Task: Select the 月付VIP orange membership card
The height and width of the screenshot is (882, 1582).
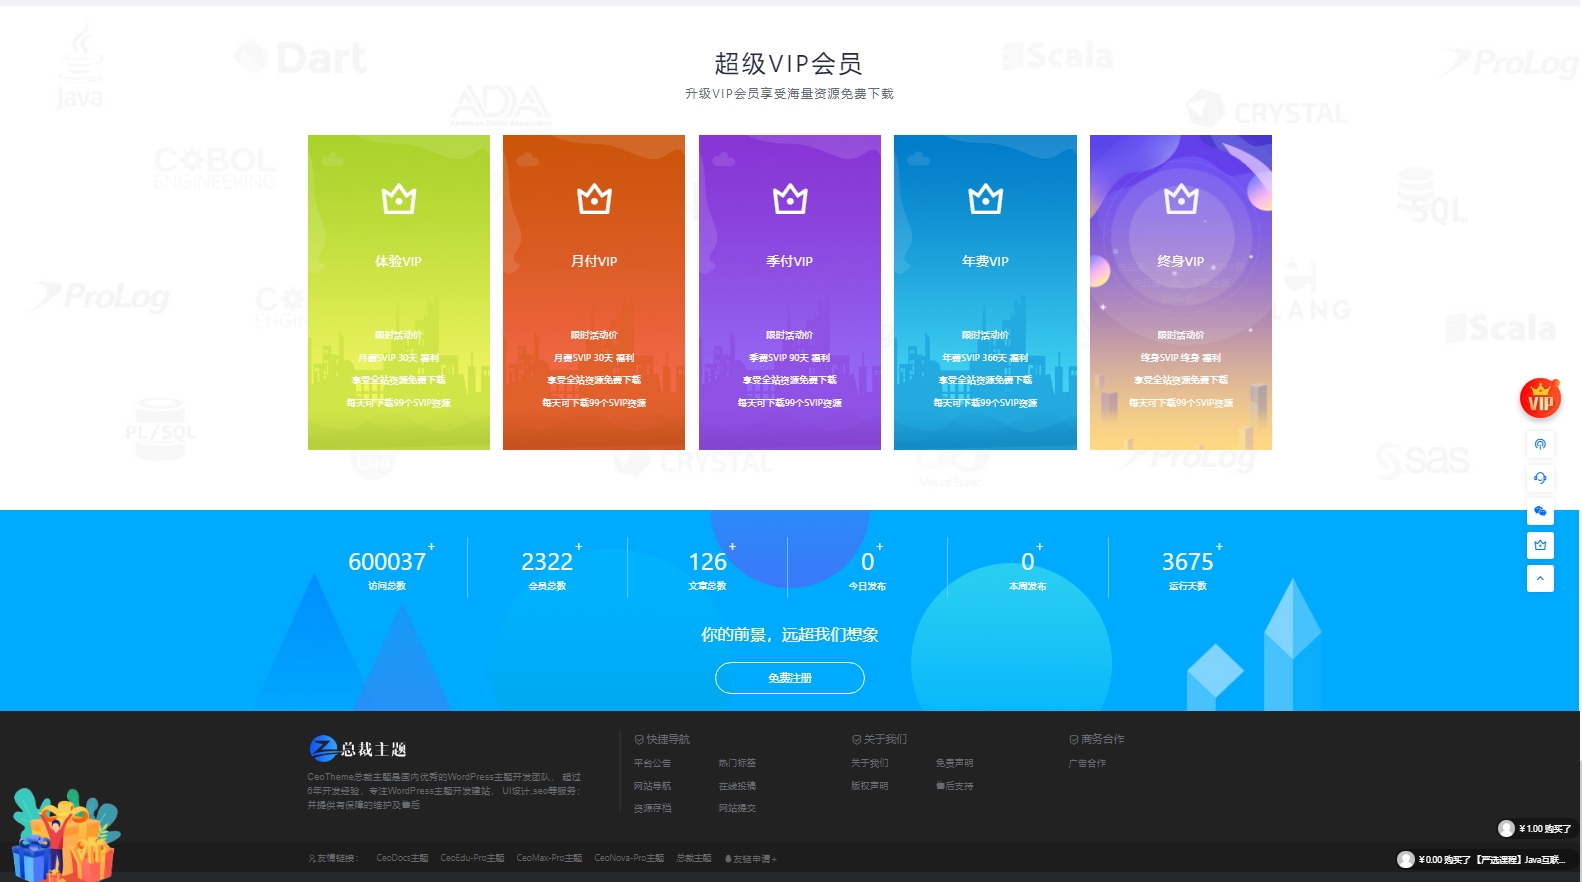Action: click(x=594, y=292)
